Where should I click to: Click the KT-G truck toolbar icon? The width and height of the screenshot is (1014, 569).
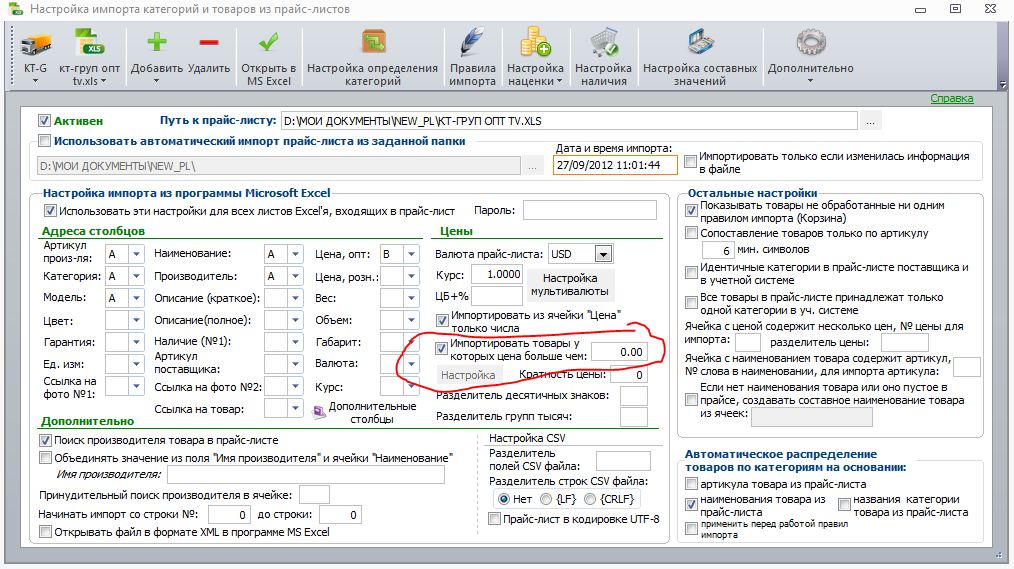(35, 44)
